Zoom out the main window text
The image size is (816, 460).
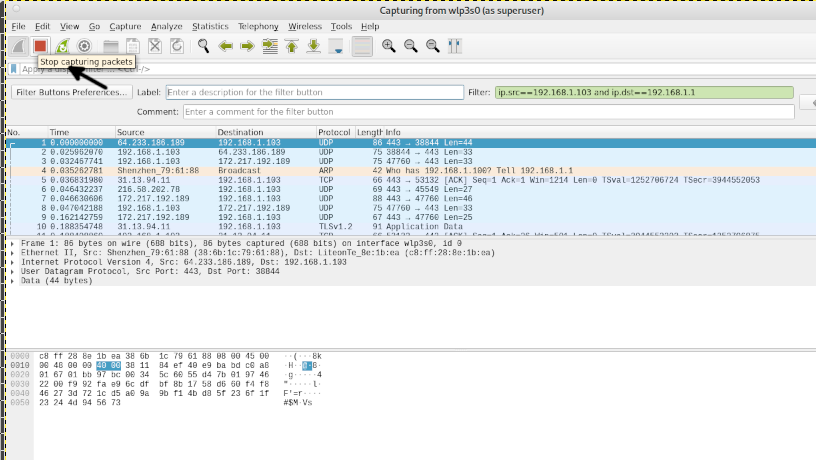click(x=411, y=46)
